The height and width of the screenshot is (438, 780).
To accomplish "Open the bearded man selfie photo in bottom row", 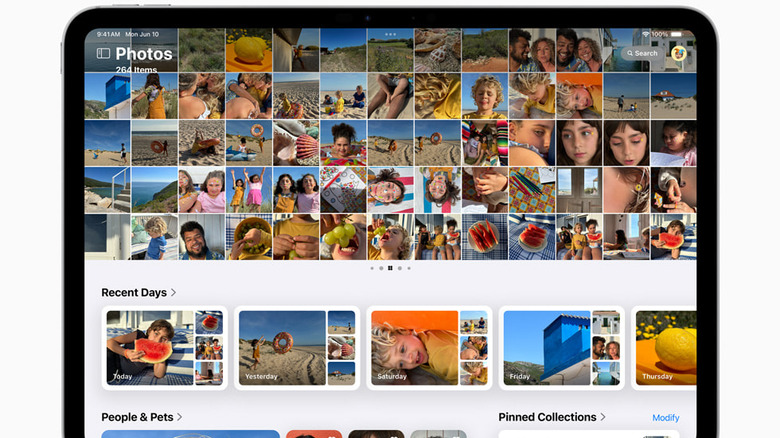I will click(x=201, y=237).
